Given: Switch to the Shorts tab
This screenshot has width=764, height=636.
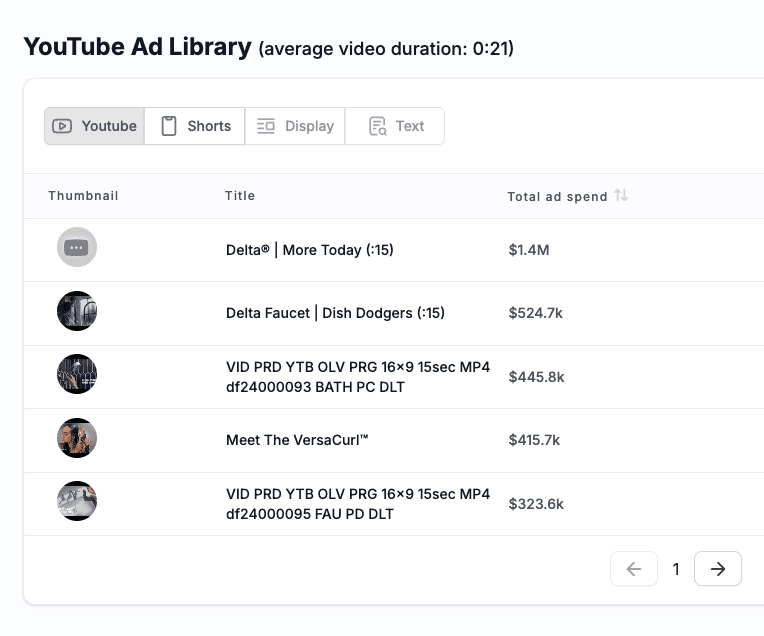Looking at the screenshot, I should 194,126.
